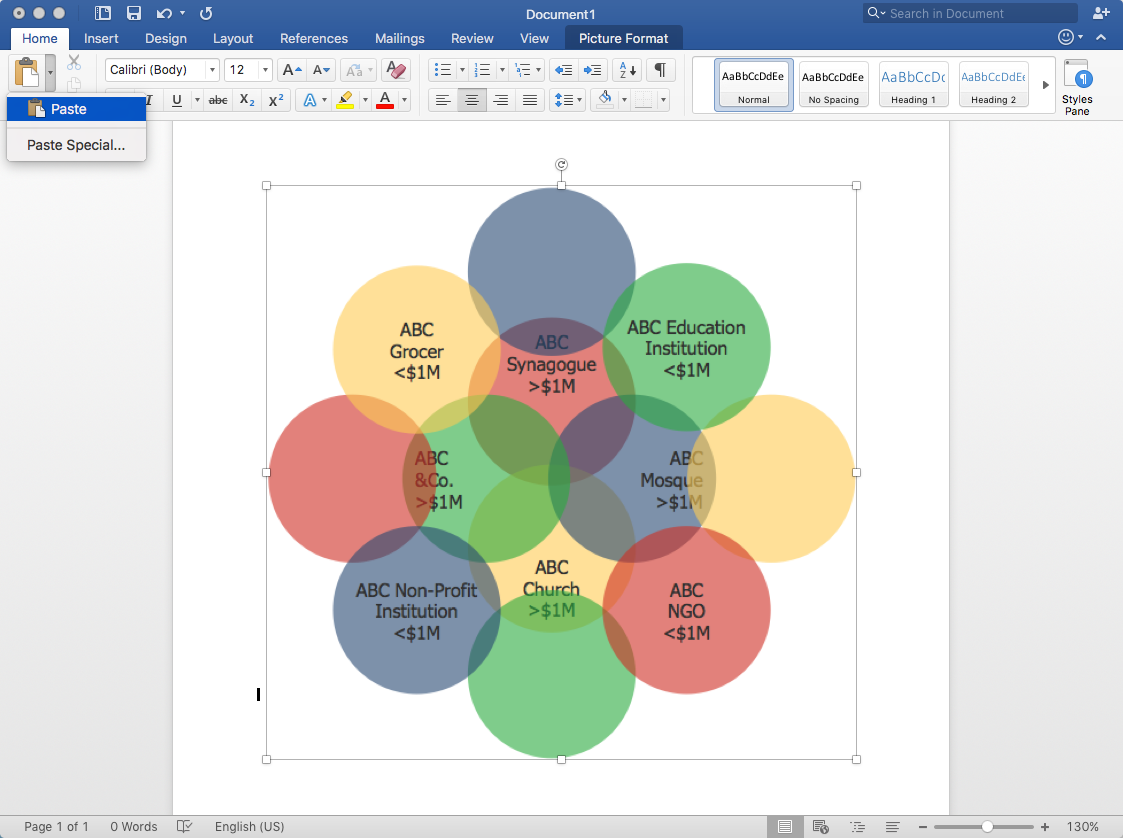
Task: Select the Sort icon in the ribbon
Action: [625, 71]
